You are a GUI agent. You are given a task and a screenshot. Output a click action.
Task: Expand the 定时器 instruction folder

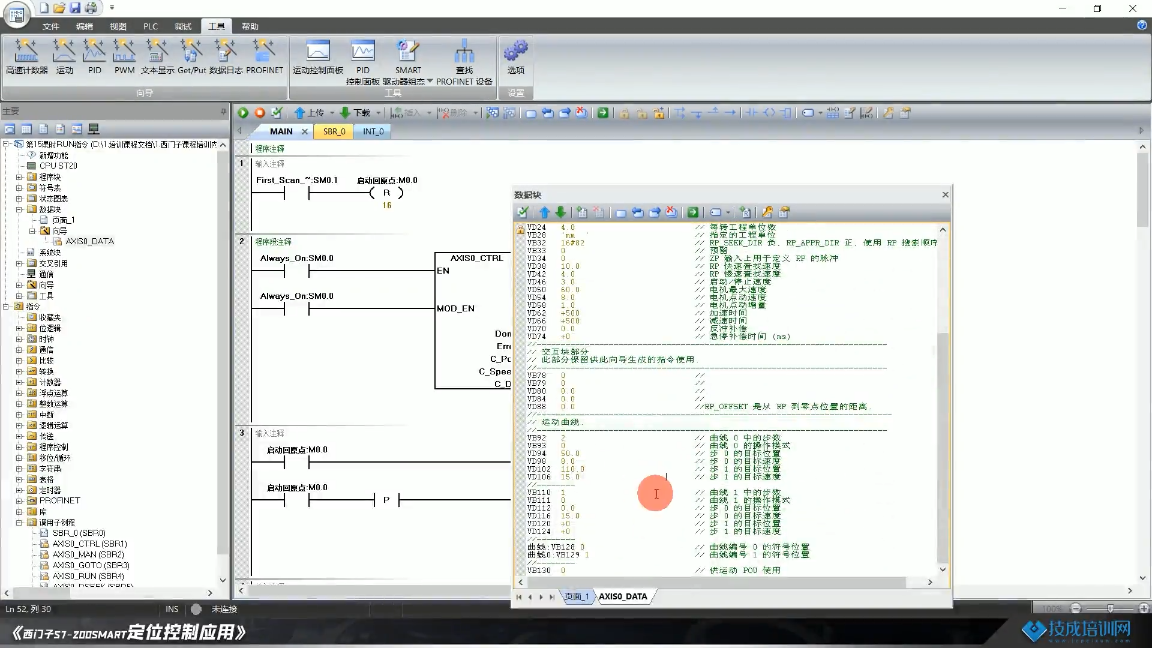point(19,490)
